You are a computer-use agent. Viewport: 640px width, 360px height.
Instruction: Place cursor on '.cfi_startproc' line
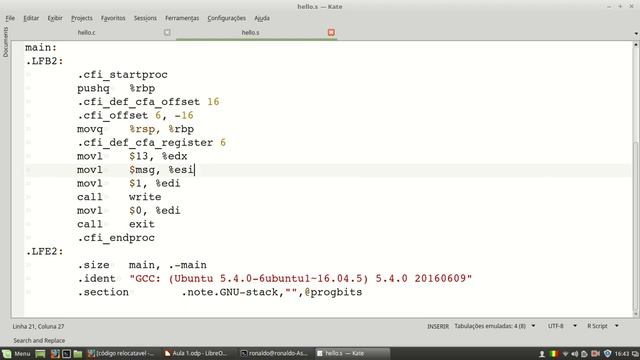122,75
